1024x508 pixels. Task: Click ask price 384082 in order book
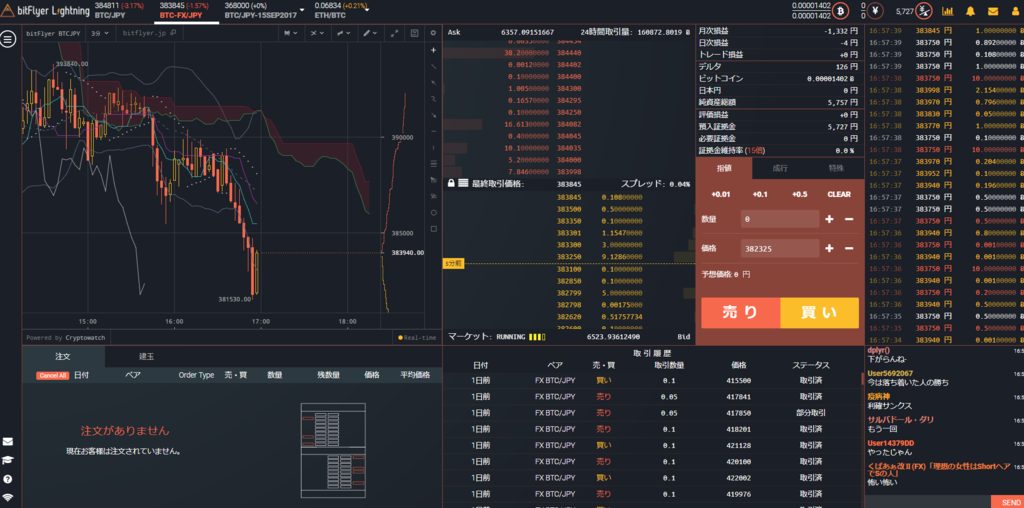[x=569, y=124]
